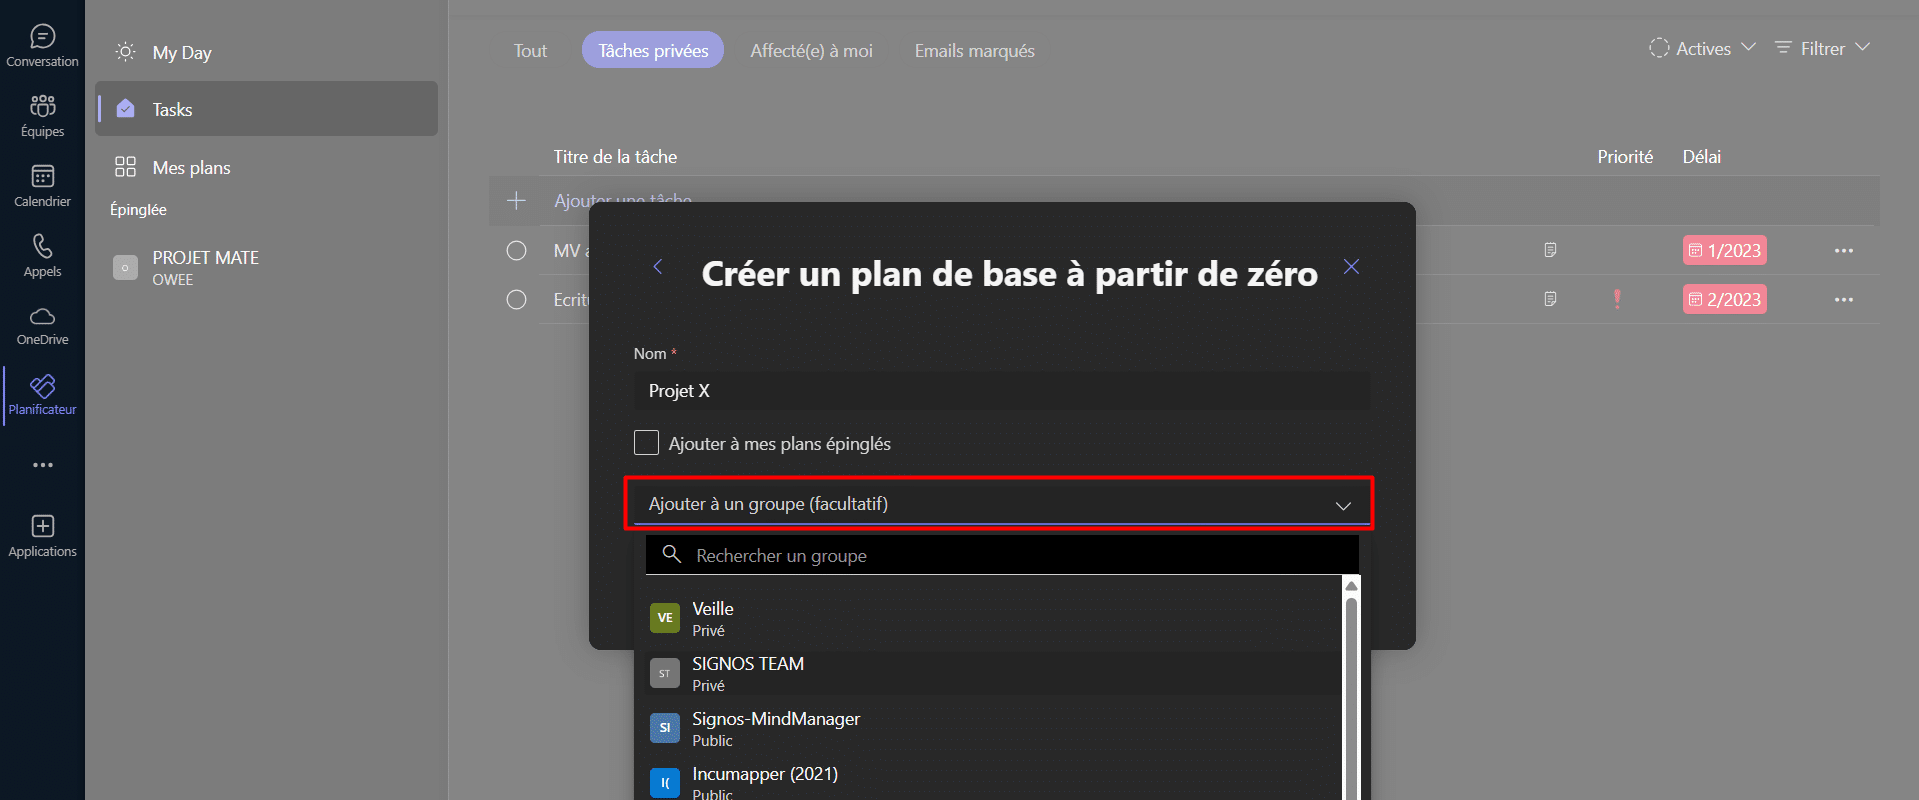This screenshot has width=1919, height=800.
Task: Click the three-dots more apps icon in rail
Action: [x=42, y=465]
